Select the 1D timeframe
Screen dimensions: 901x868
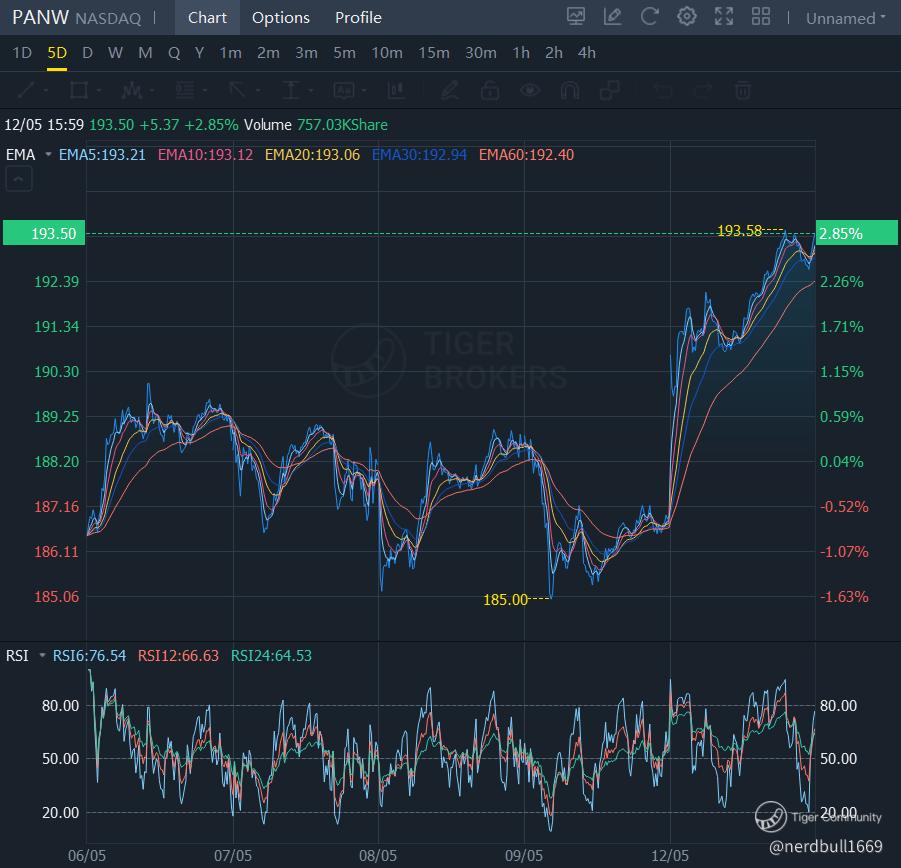(22, 53)
